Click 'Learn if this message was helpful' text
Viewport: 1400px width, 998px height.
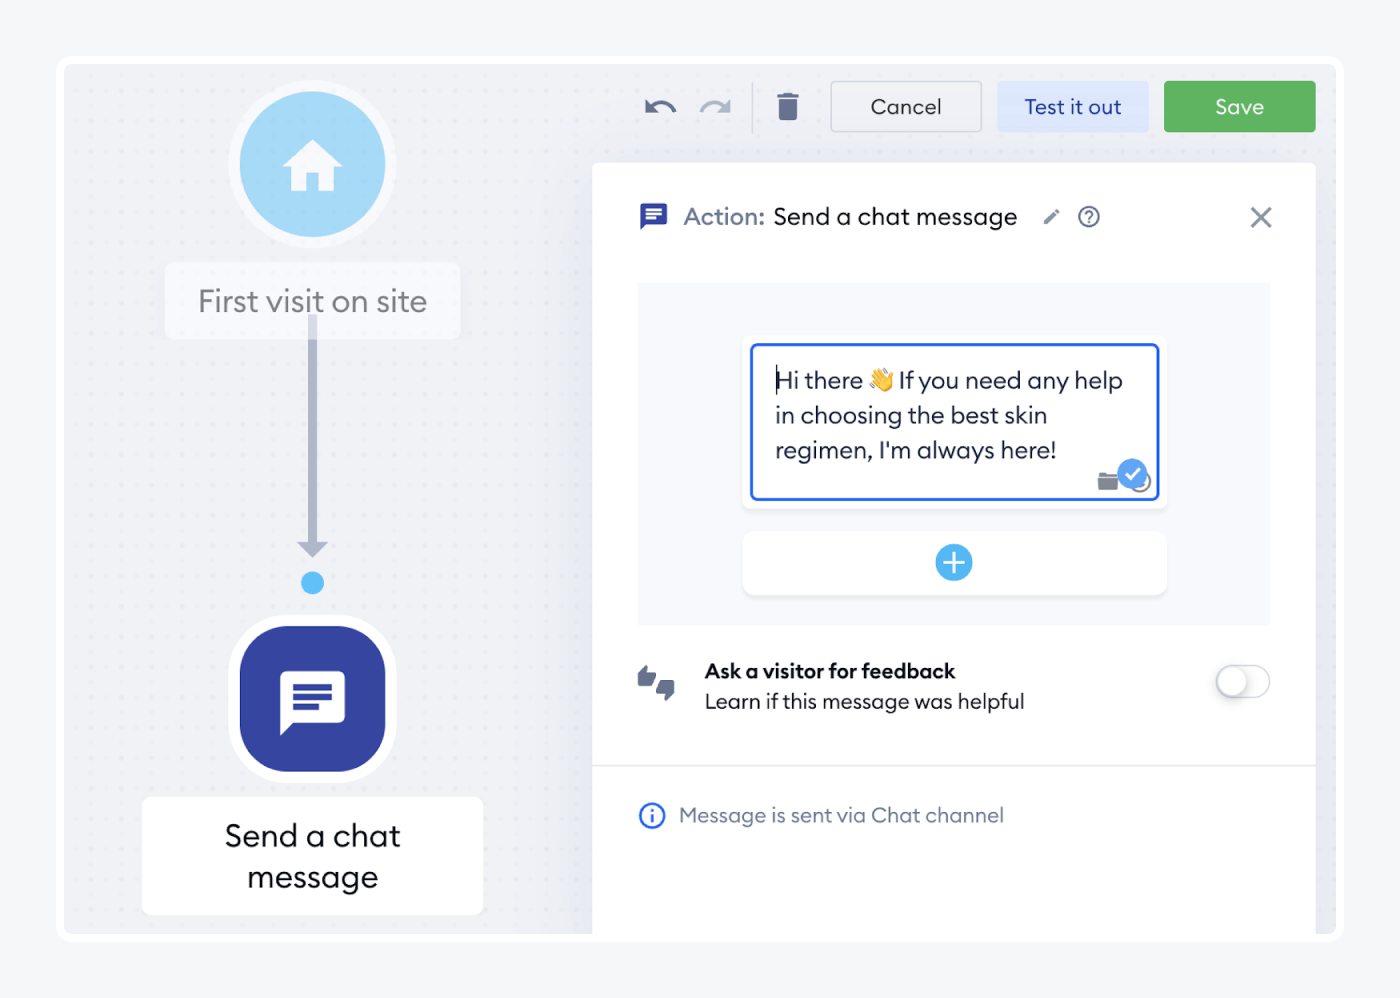(865, 702)
